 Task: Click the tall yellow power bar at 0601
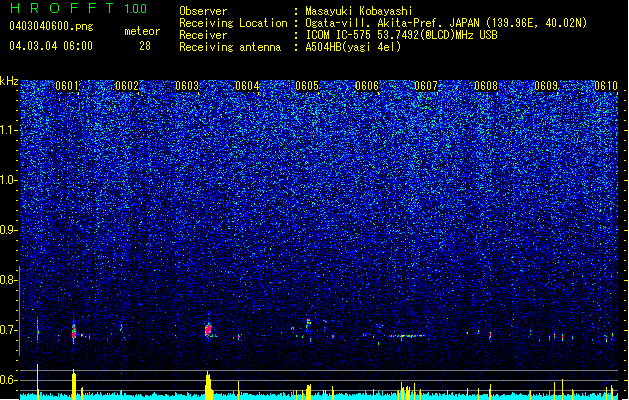(x=74, y=384)
